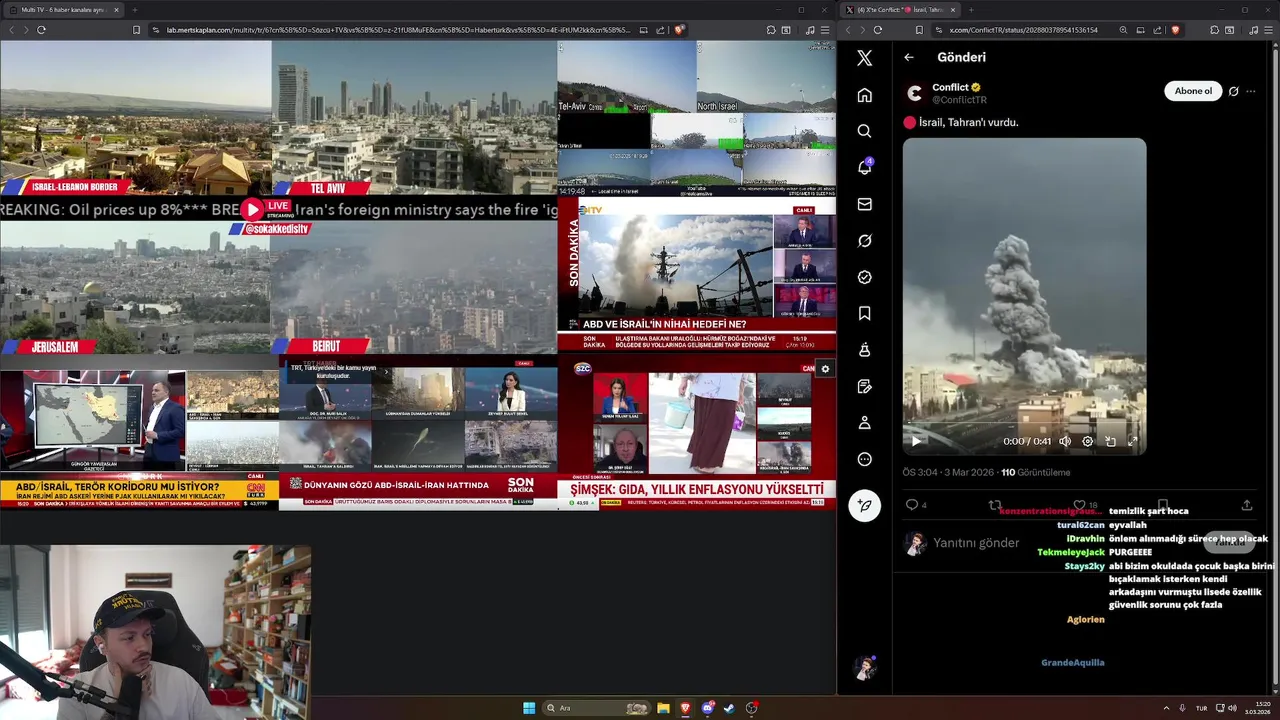Switch to Multi TV browser tab
1280x720 pixels.
pyautogui.click(x=62, y=9)
